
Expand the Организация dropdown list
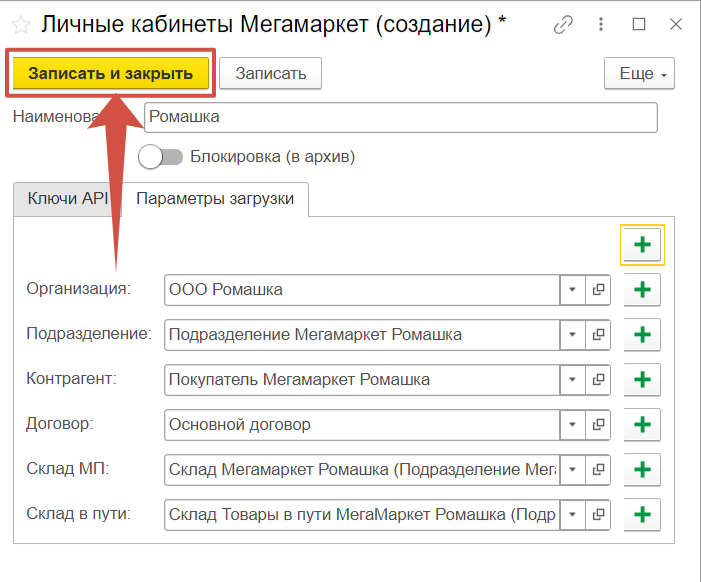coord(572,290)
